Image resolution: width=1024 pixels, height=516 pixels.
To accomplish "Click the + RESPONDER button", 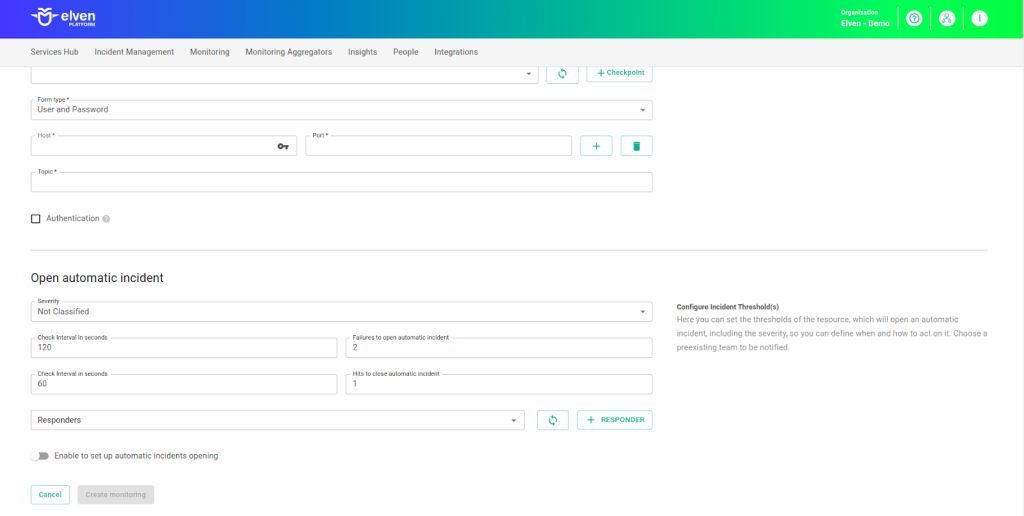I will click(614, 420).
